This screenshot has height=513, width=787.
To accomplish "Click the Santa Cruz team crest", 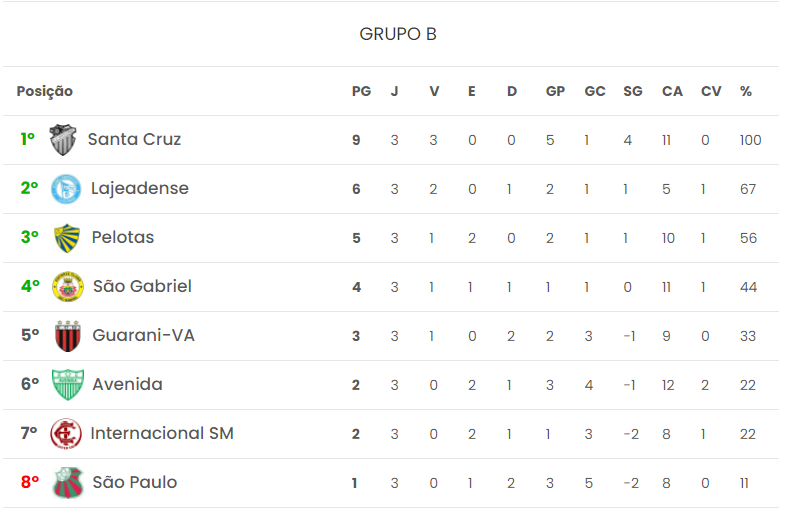I will tap(63, 140).
